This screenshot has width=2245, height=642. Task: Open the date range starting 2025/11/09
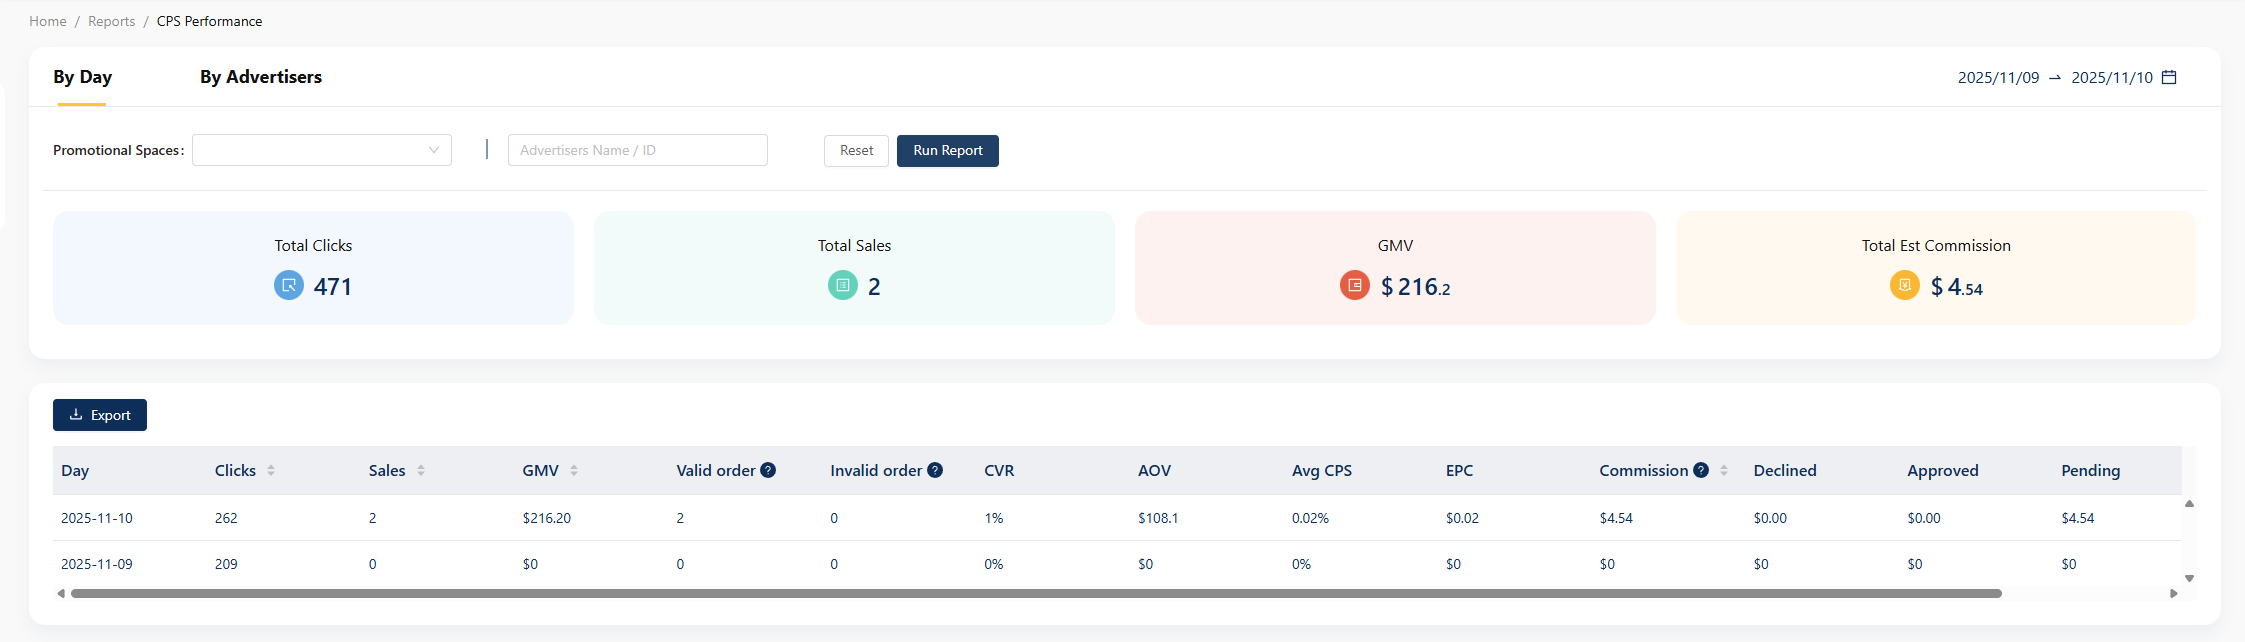click(x=1998, y=77)
